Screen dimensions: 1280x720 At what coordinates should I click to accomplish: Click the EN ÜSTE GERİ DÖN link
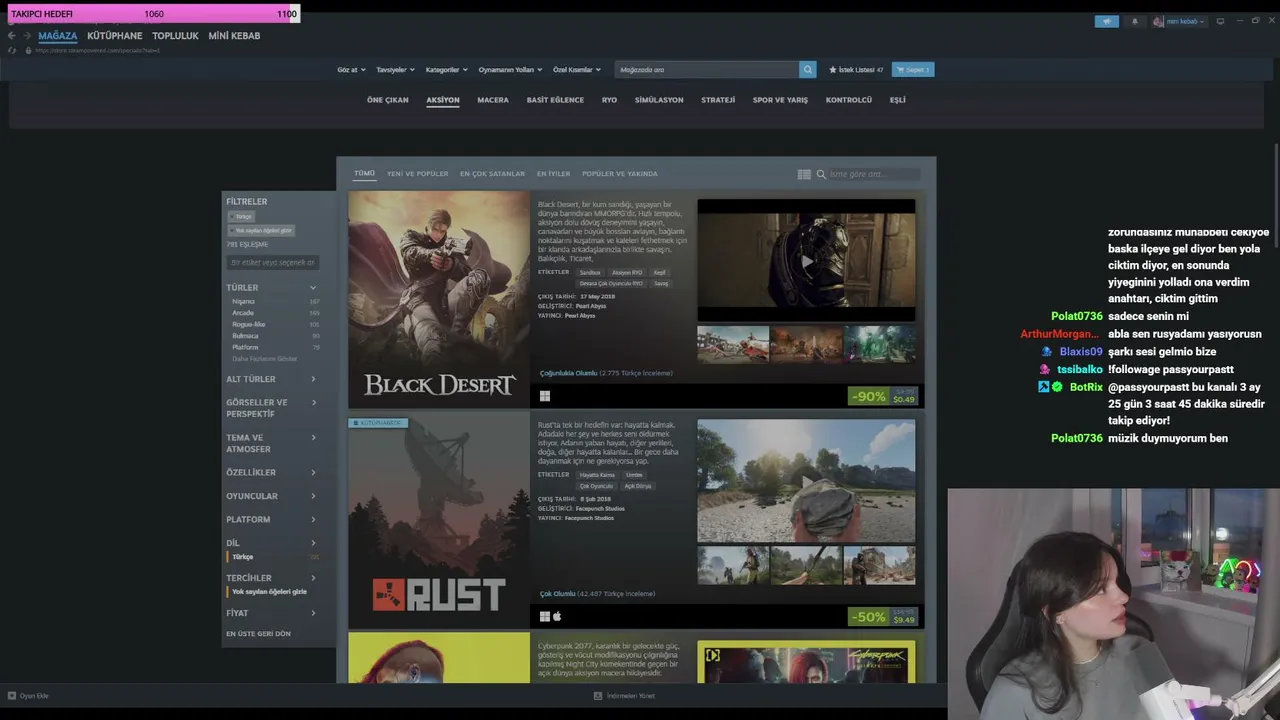pos(259,634)
